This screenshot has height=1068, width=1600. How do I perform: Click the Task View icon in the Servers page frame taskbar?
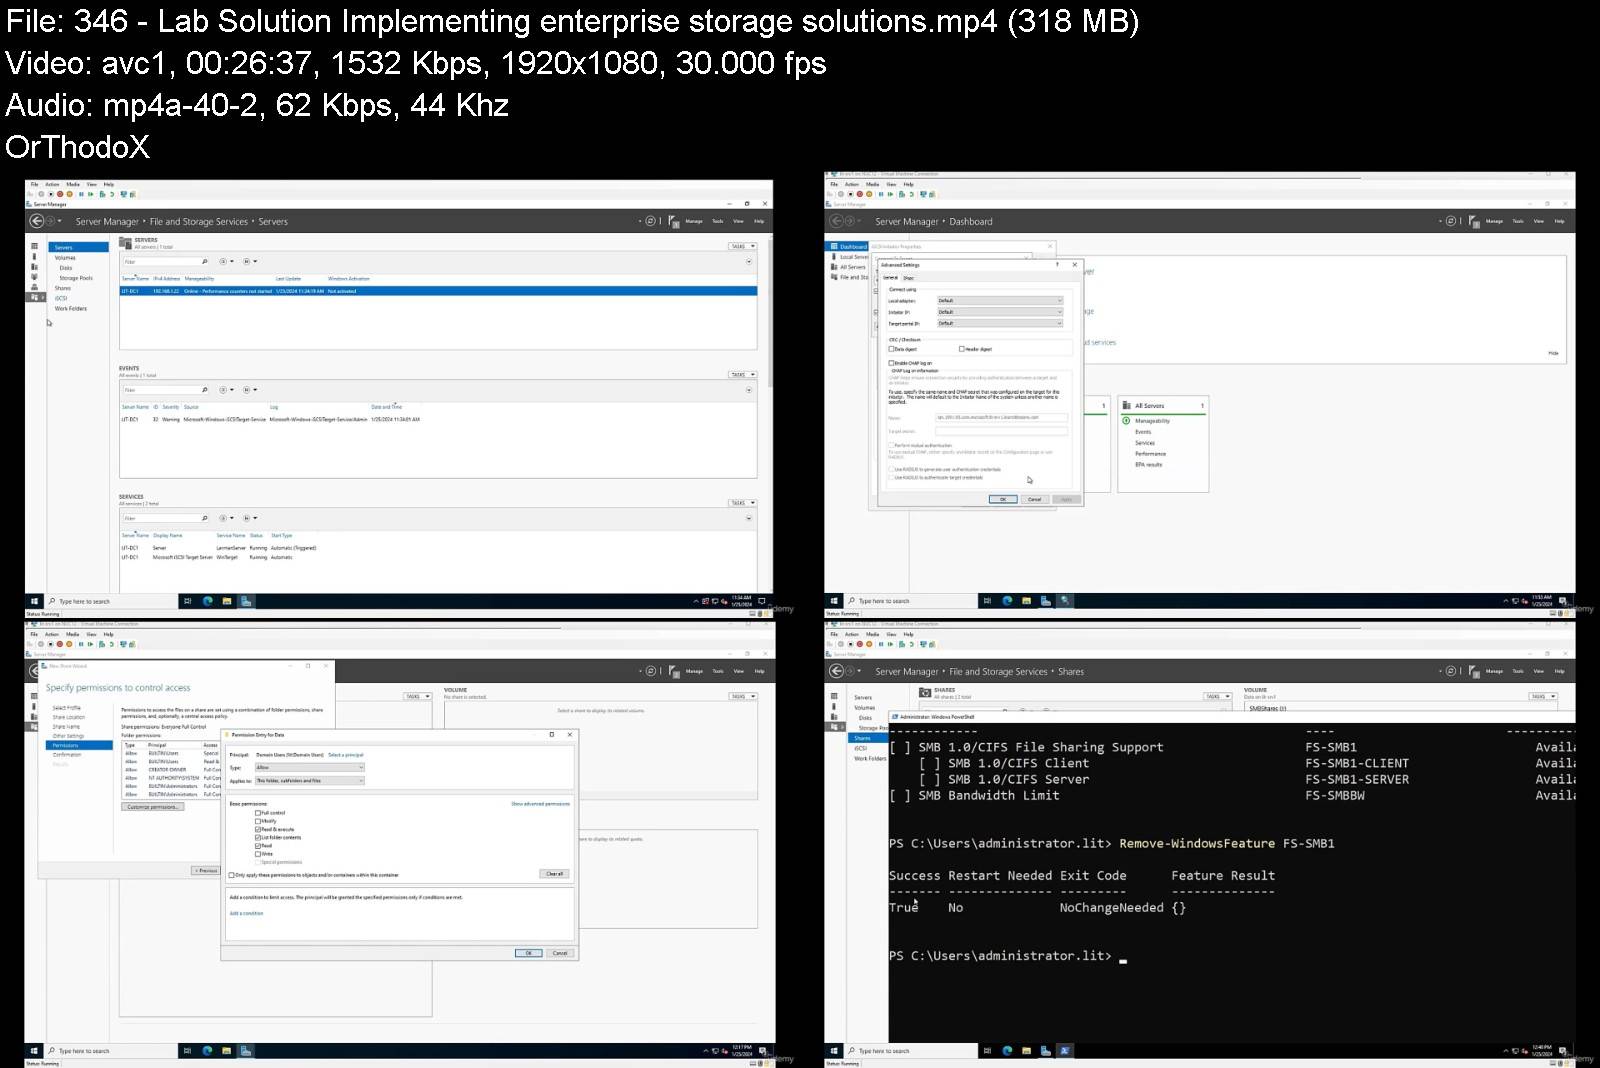click(x=187, y=601)
